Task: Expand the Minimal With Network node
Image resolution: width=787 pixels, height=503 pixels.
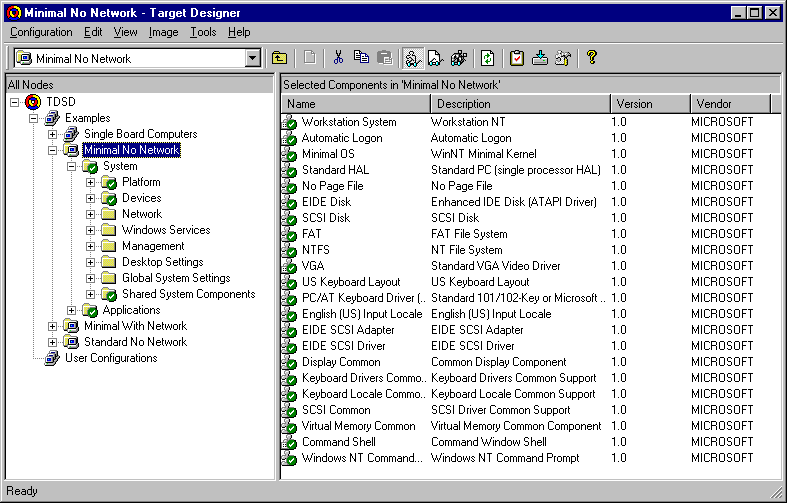Action: 53,326
